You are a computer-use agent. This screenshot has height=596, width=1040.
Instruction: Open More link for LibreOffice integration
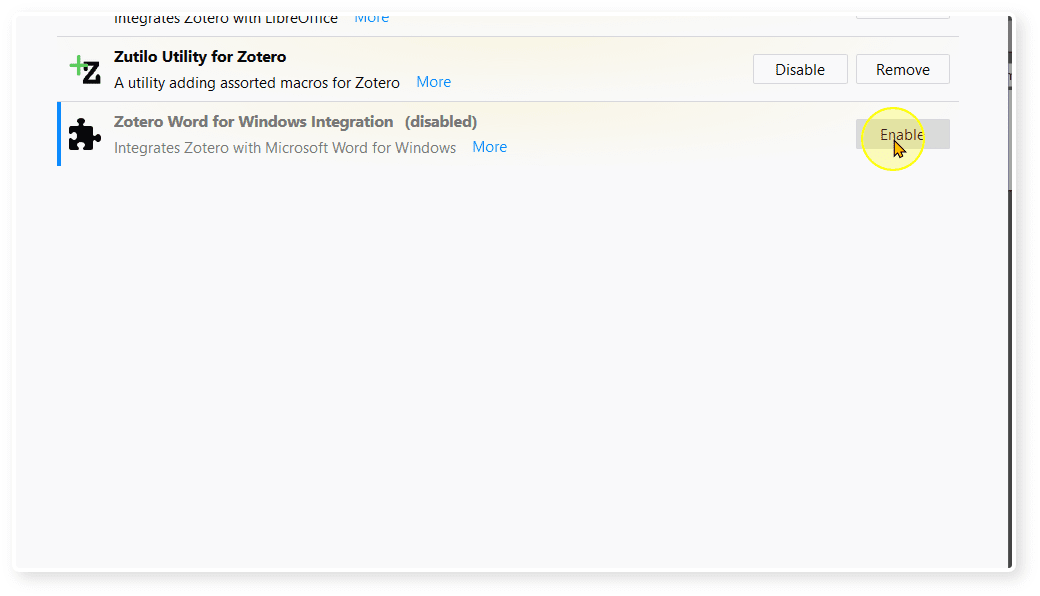coord(371,19)
